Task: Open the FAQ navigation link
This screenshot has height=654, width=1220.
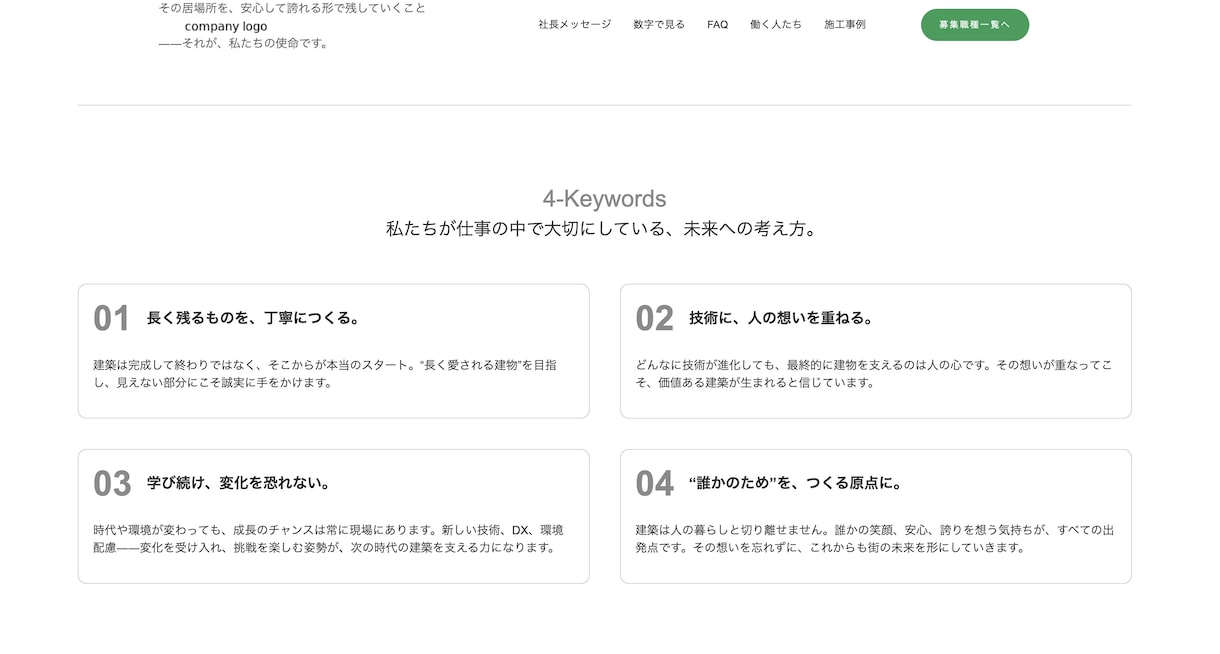Action: tap(717, 25)
